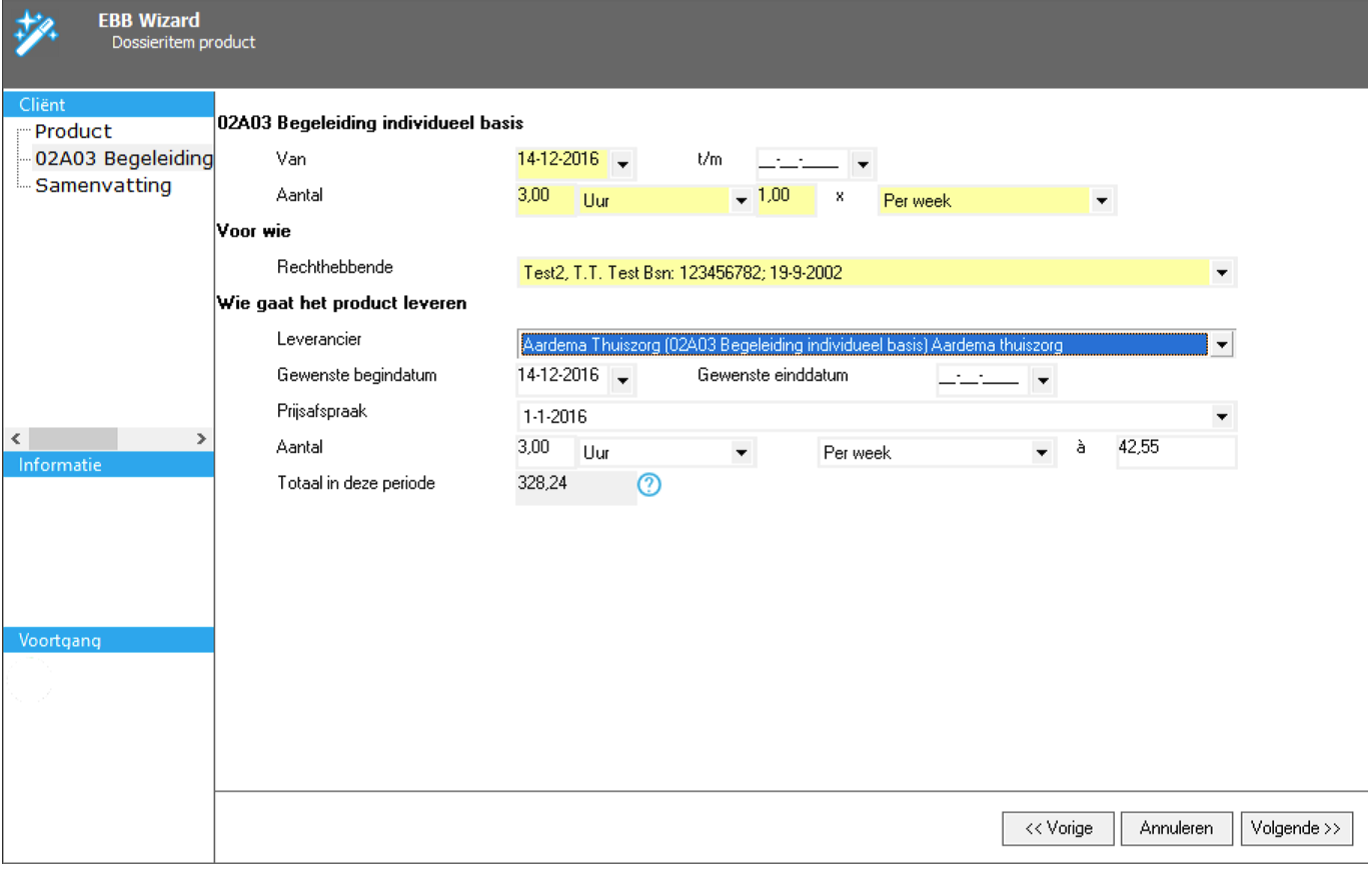The image size is (1368, 871).
Task: Open the Van date picker dropdown
Action: point(622,162)
